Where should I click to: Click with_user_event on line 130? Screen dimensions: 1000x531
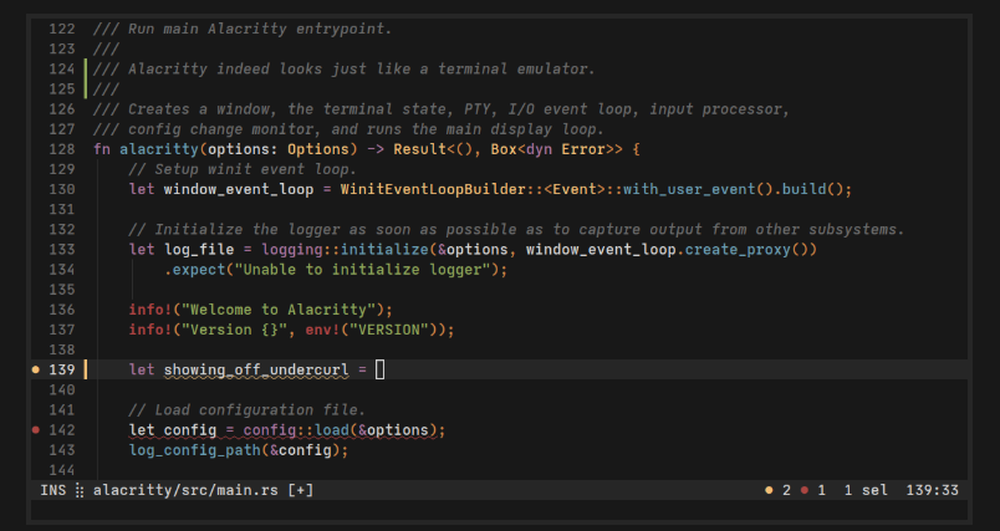click(x=689, y=189)
